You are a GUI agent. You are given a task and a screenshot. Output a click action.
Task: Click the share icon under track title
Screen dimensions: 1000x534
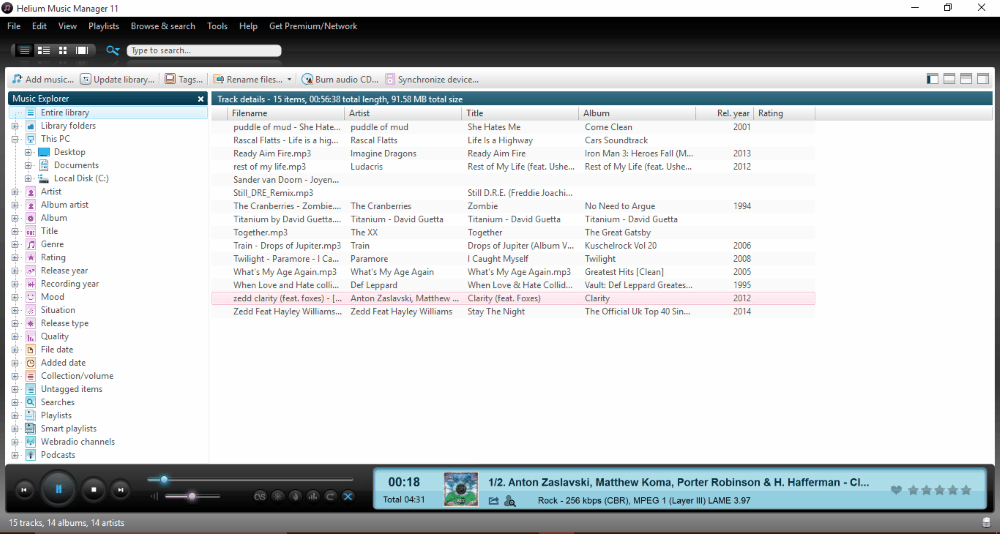click(x=494, y=501)
